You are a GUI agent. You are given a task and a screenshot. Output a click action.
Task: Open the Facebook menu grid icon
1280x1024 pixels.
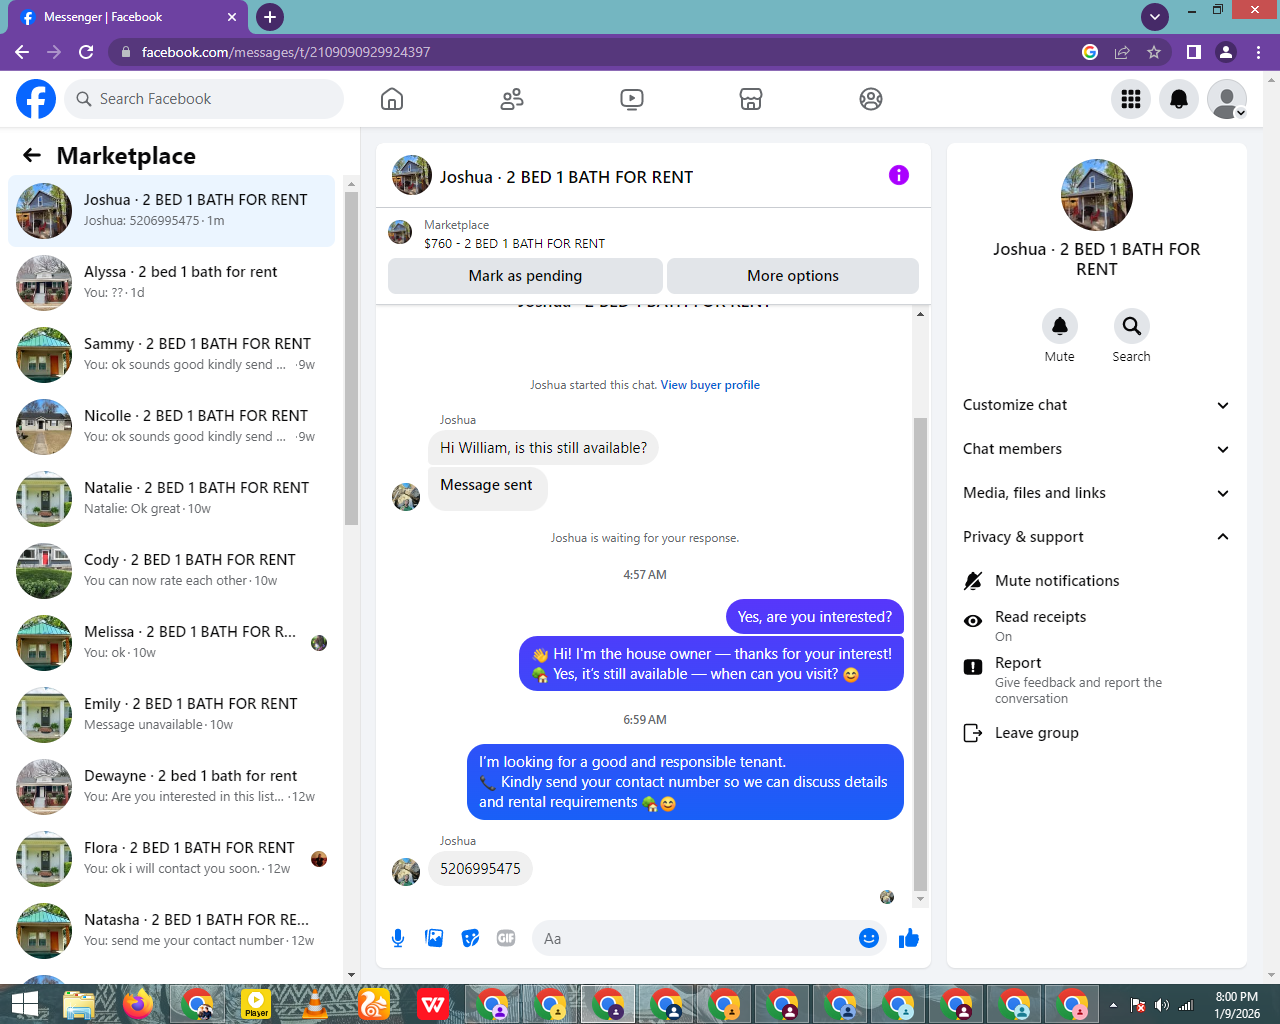[x=1131, y=99]
